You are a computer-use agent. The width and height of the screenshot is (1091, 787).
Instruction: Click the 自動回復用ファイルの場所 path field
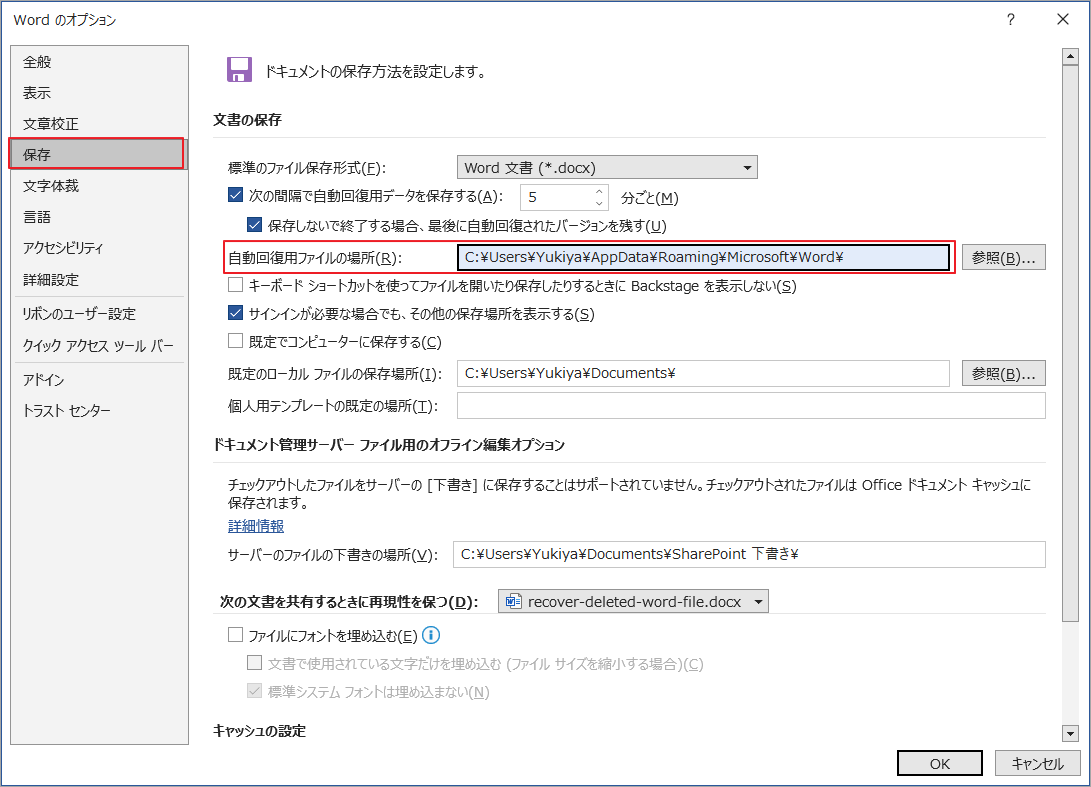(703, 257)
